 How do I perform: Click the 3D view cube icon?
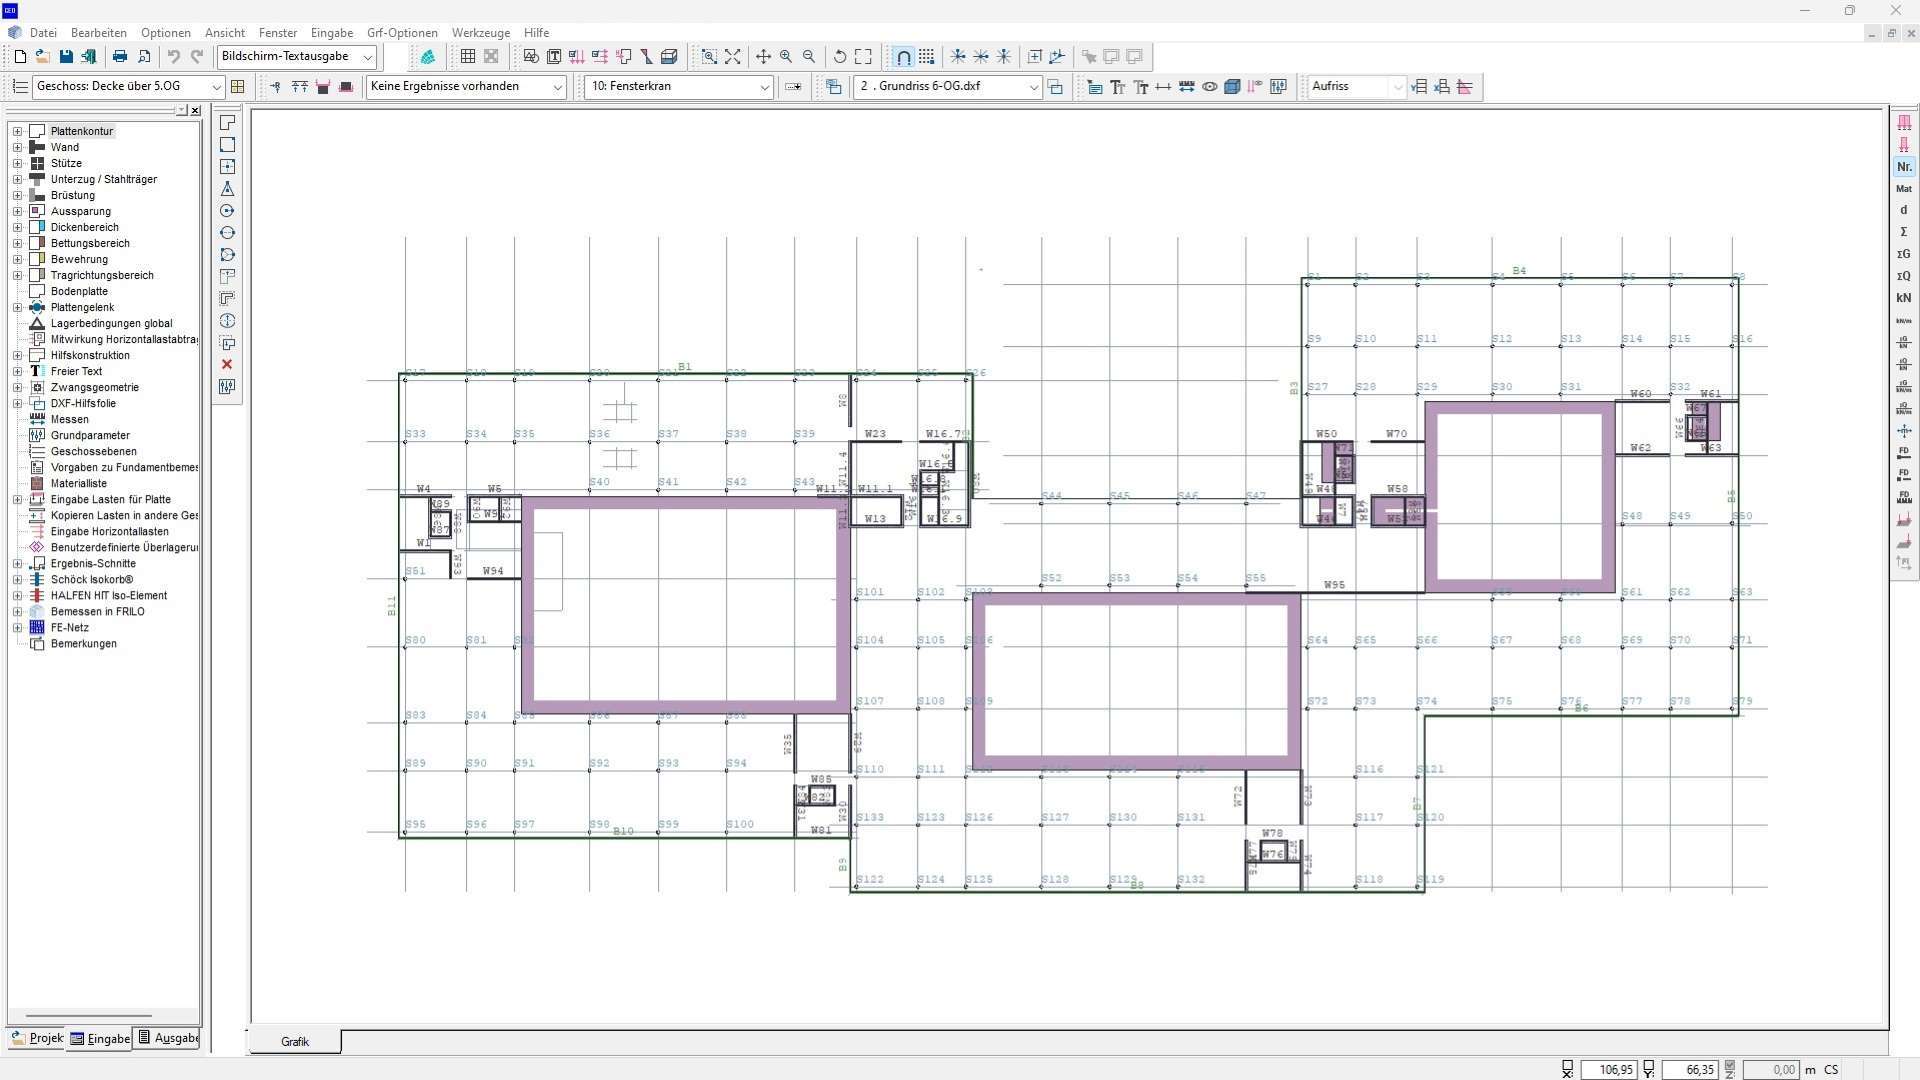click(x=1232, y=87)
